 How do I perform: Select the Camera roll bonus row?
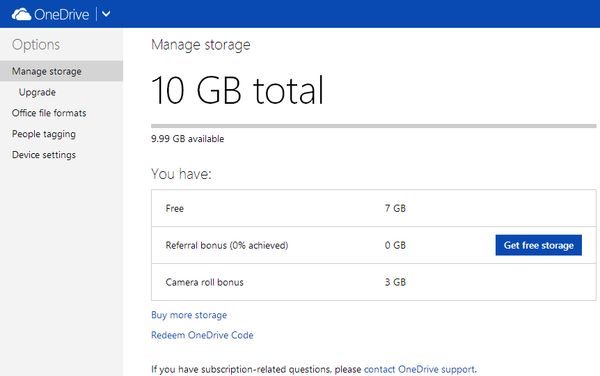click(x=373, y=282)
